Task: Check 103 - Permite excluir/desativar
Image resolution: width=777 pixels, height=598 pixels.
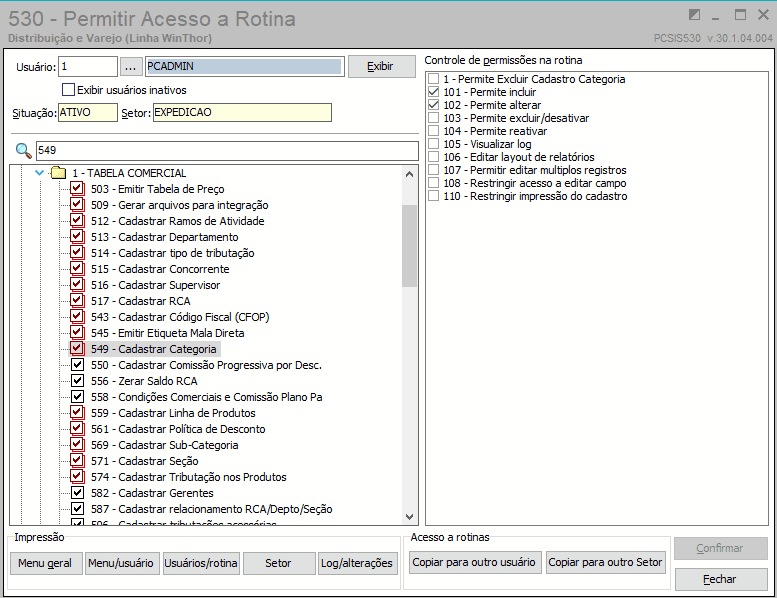Action: pyautogui.click(x=434, y=118)
